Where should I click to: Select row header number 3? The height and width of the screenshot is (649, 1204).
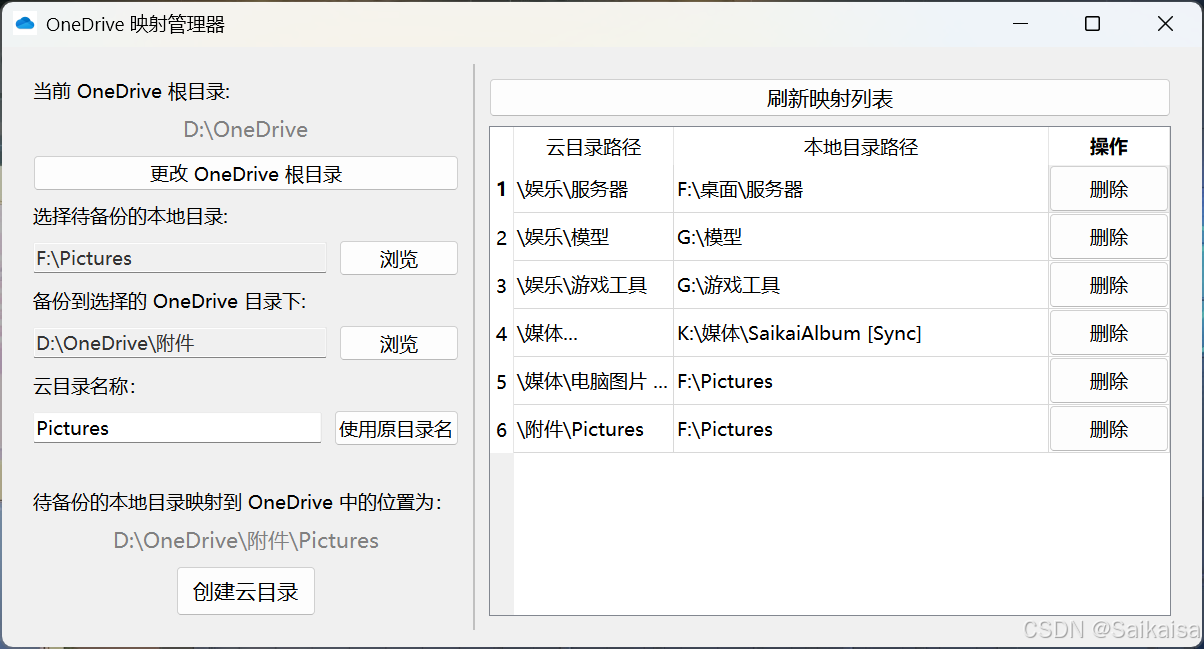502,285
